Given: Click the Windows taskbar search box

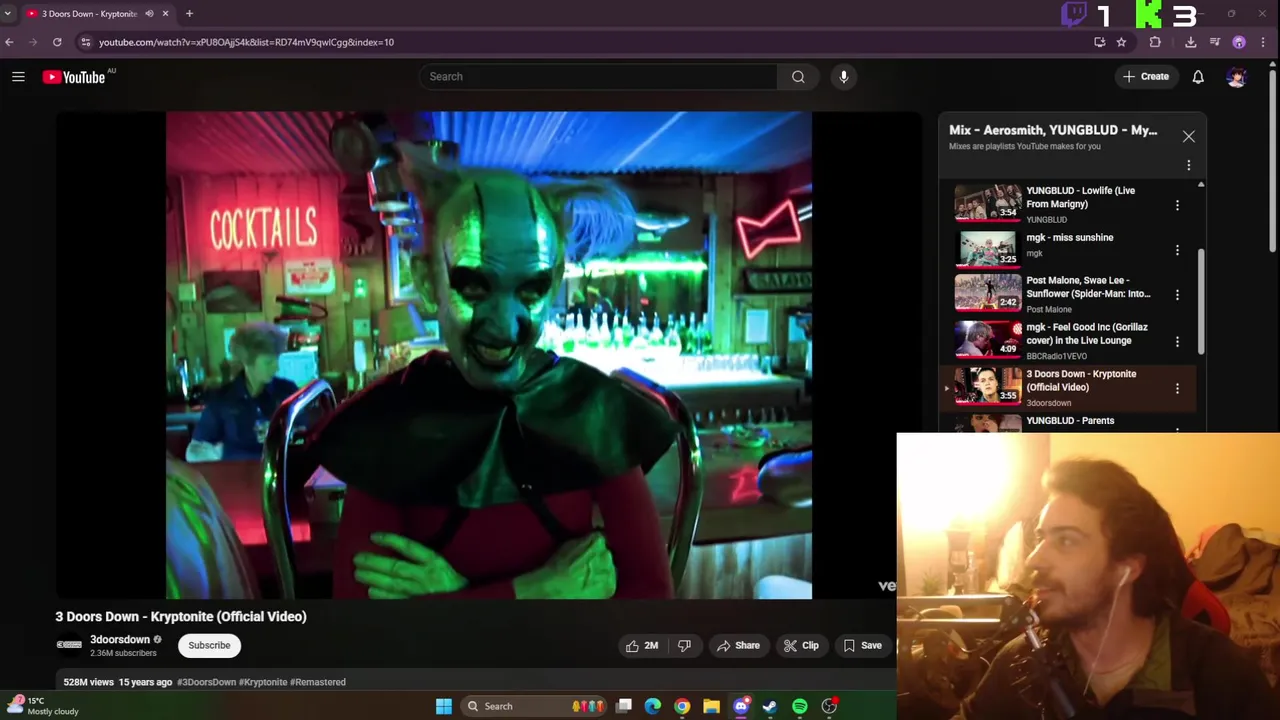Looking at the screenshot, I should [x=536, y=706].
